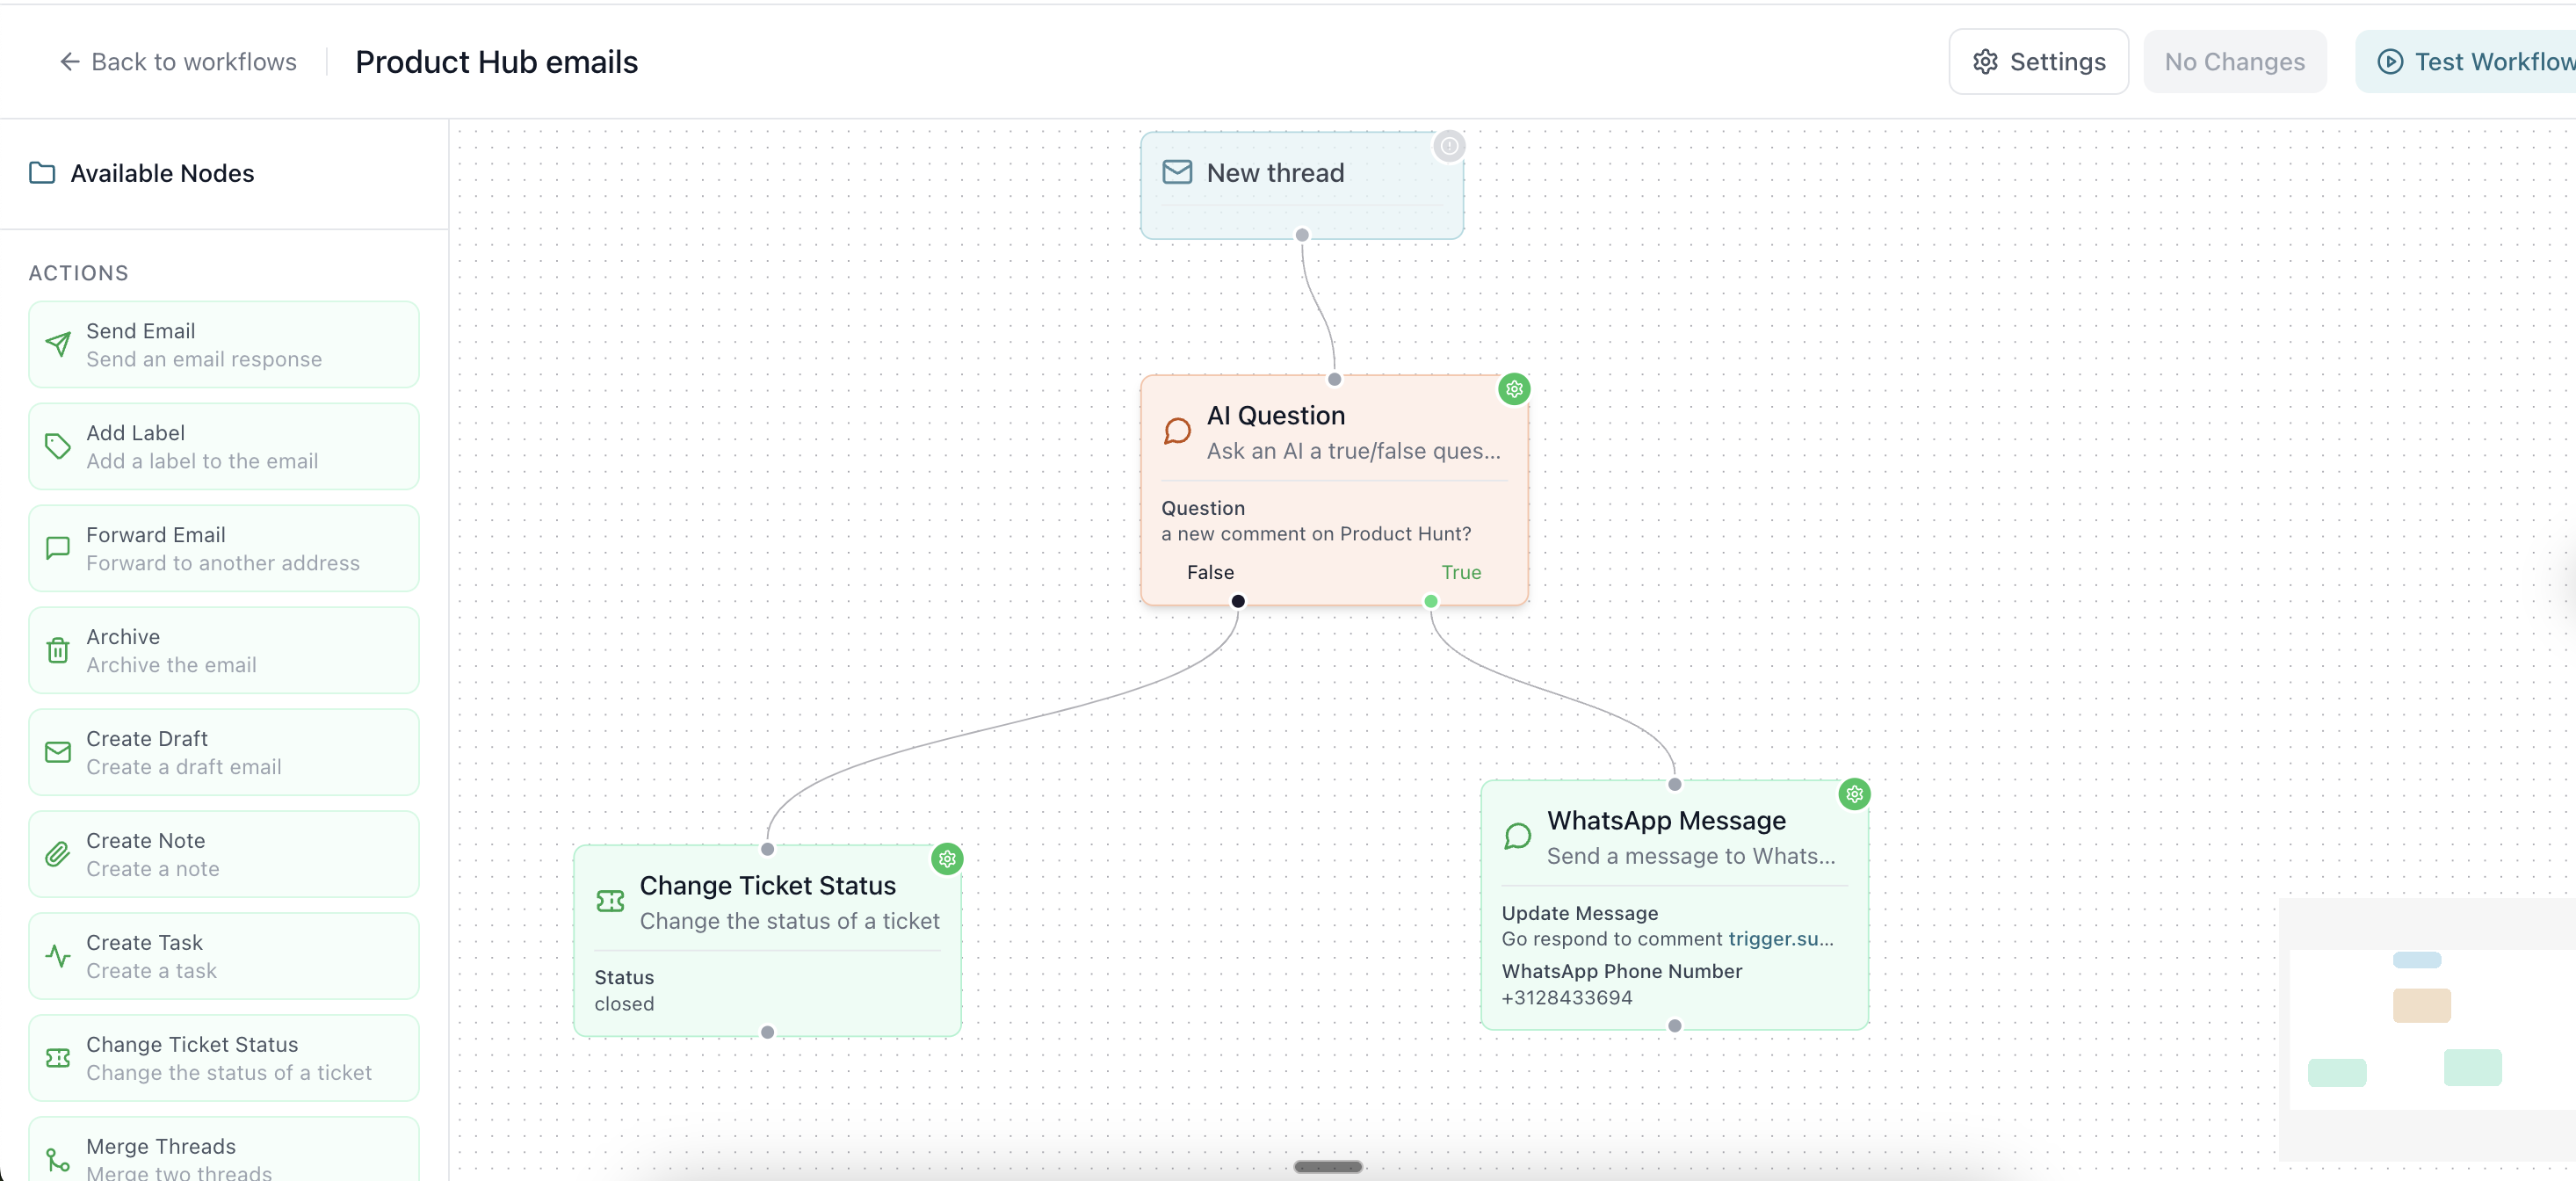2576x1181 pixels.
Task: Click the gear icon on AI Question node
Action: 1514,389
